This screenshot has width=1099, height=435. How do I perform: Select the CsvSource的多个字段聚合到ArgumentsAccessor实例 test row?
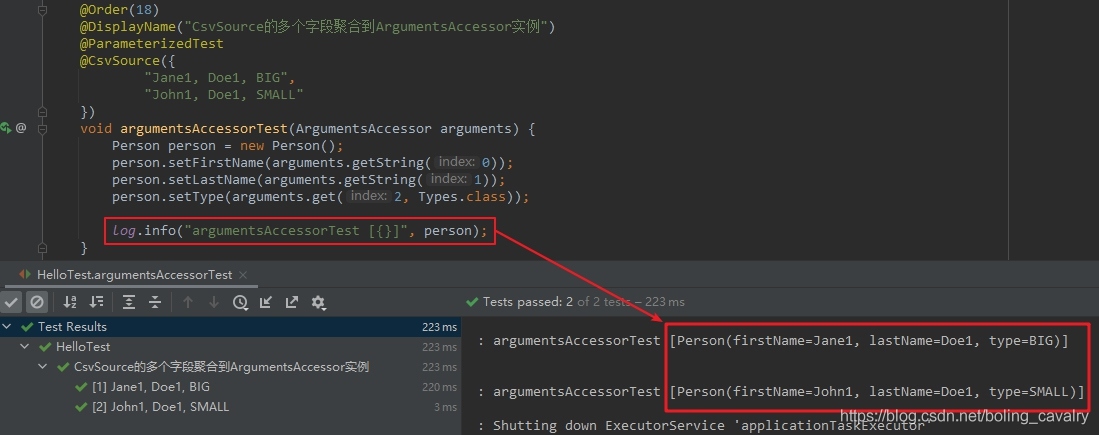pos(231,367)
